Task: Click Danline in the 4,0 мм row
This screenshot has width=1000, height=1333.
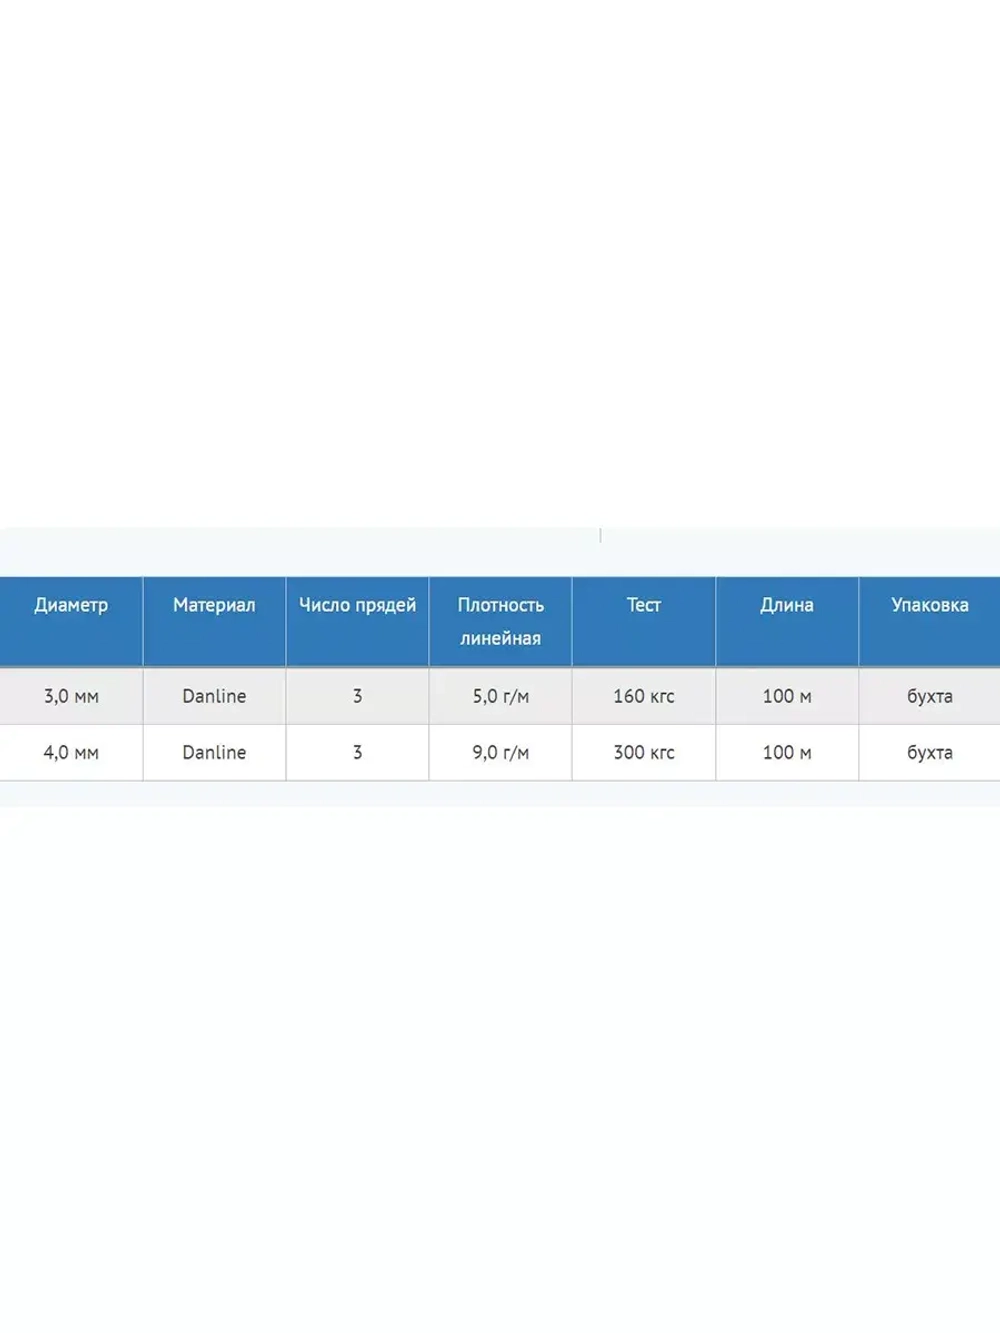Action: (x=214, y=752)
